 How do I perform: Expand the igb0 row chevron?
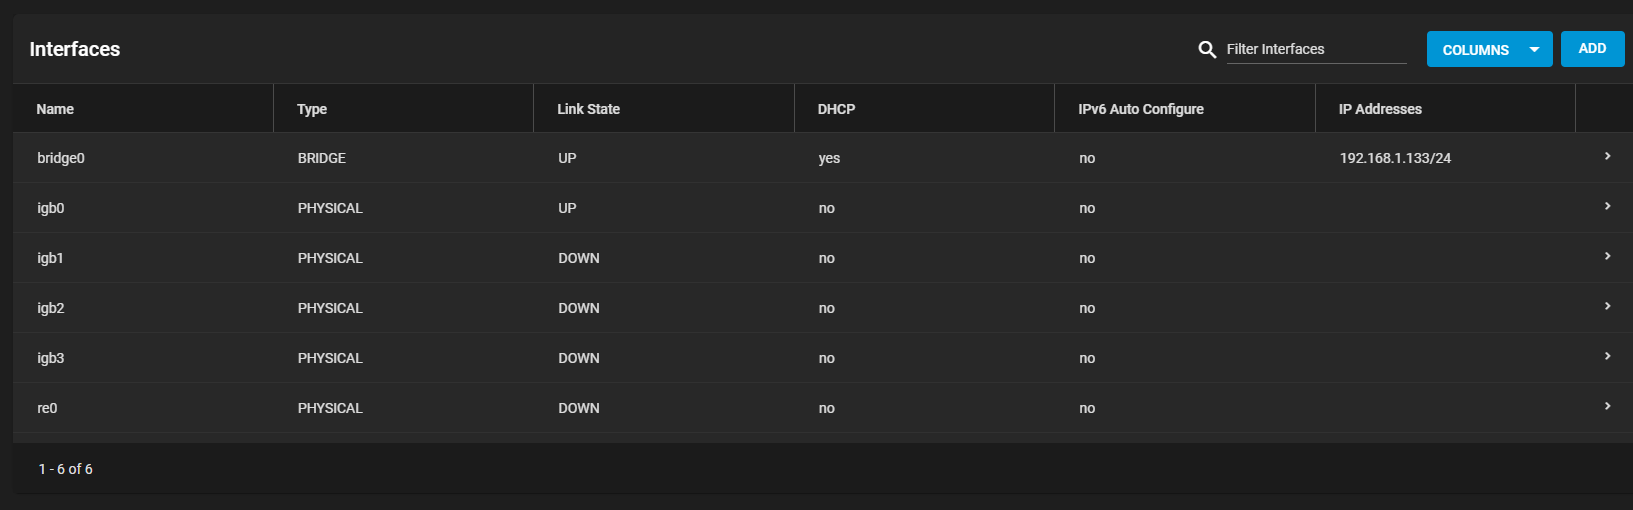point(1607,207)
